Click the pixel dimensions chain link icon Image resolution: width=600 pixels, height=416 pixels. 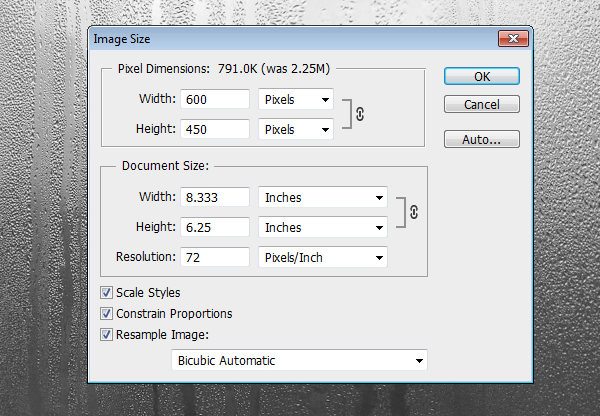360,114
